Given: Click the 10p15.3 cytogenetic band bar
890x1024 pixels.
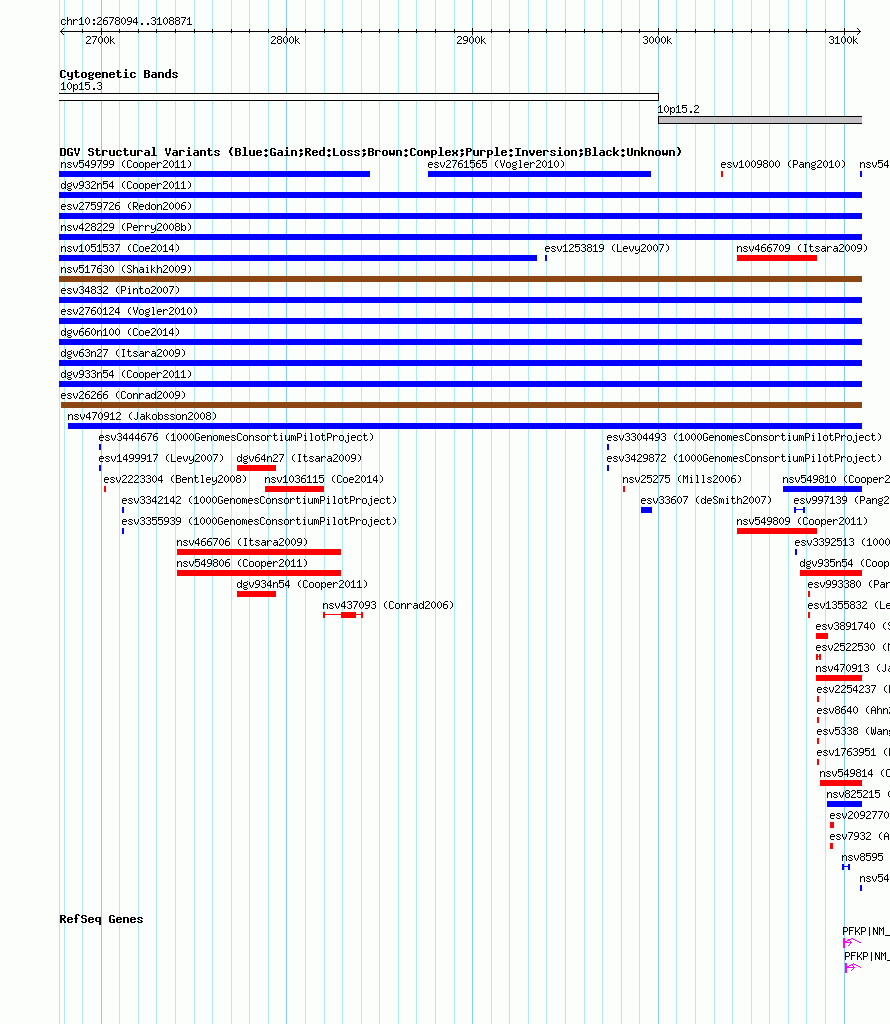Looking at the screenshot, I should coord(358,97).
